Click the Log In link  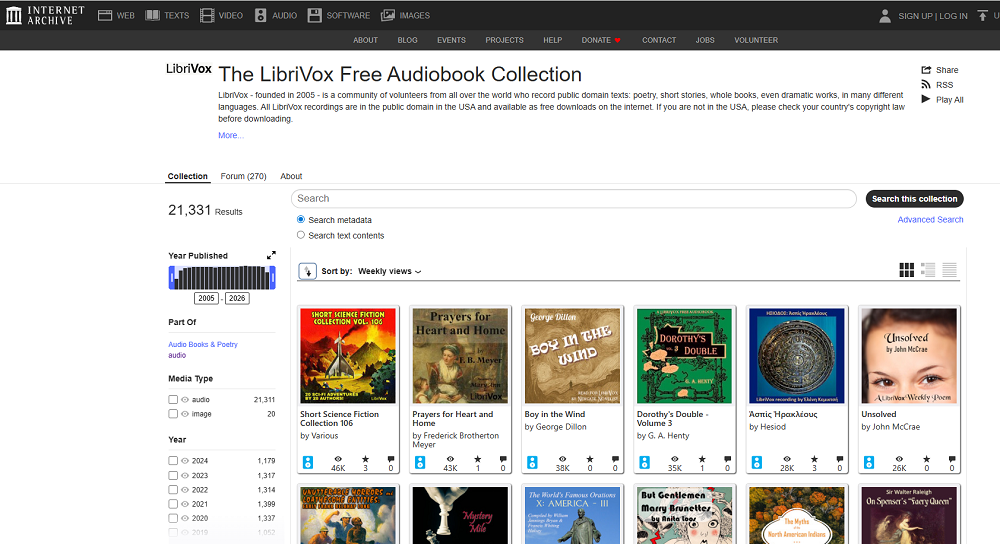pyautogui.click(x=953, y=16)
